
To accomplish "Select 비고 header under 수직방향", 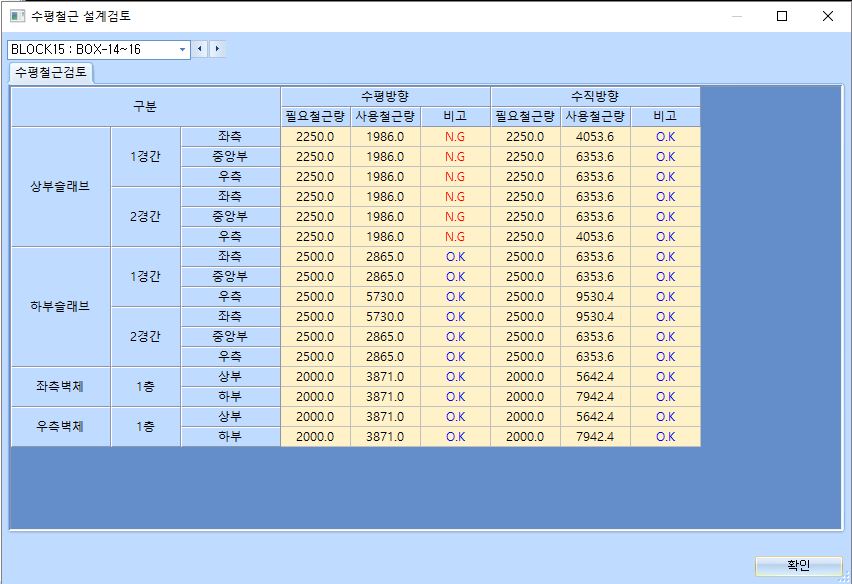I will coord(665,116).
